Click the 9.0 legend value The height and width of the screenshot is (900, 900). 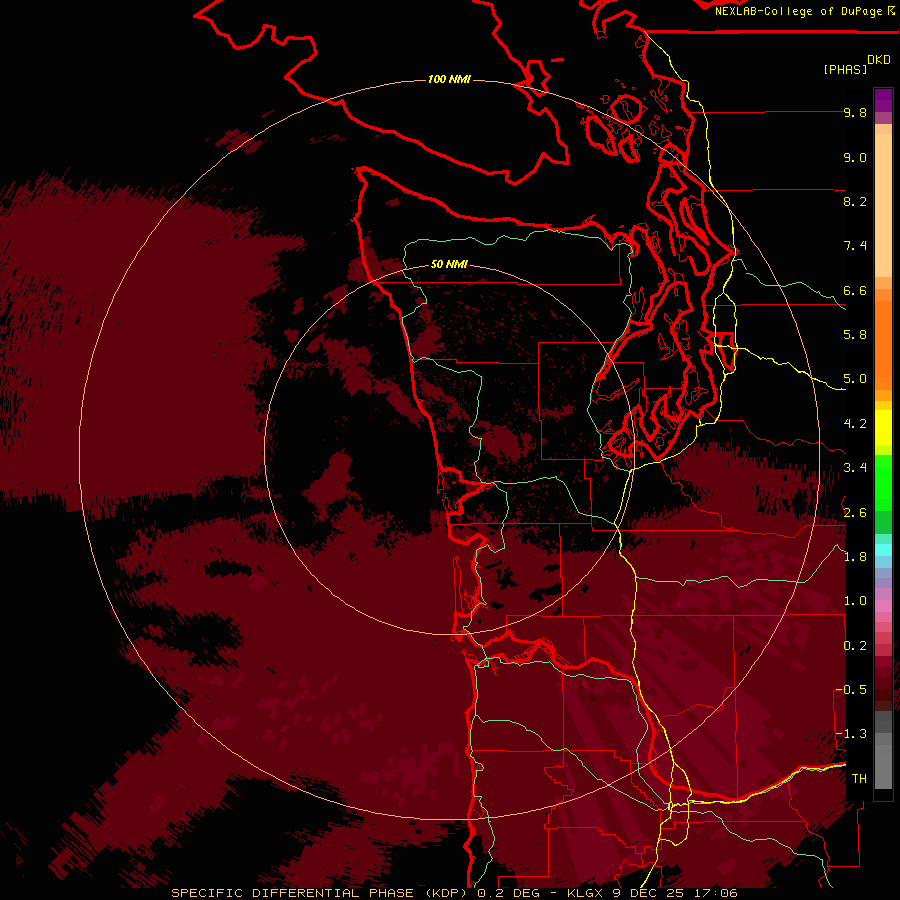(x=855, y=157)
